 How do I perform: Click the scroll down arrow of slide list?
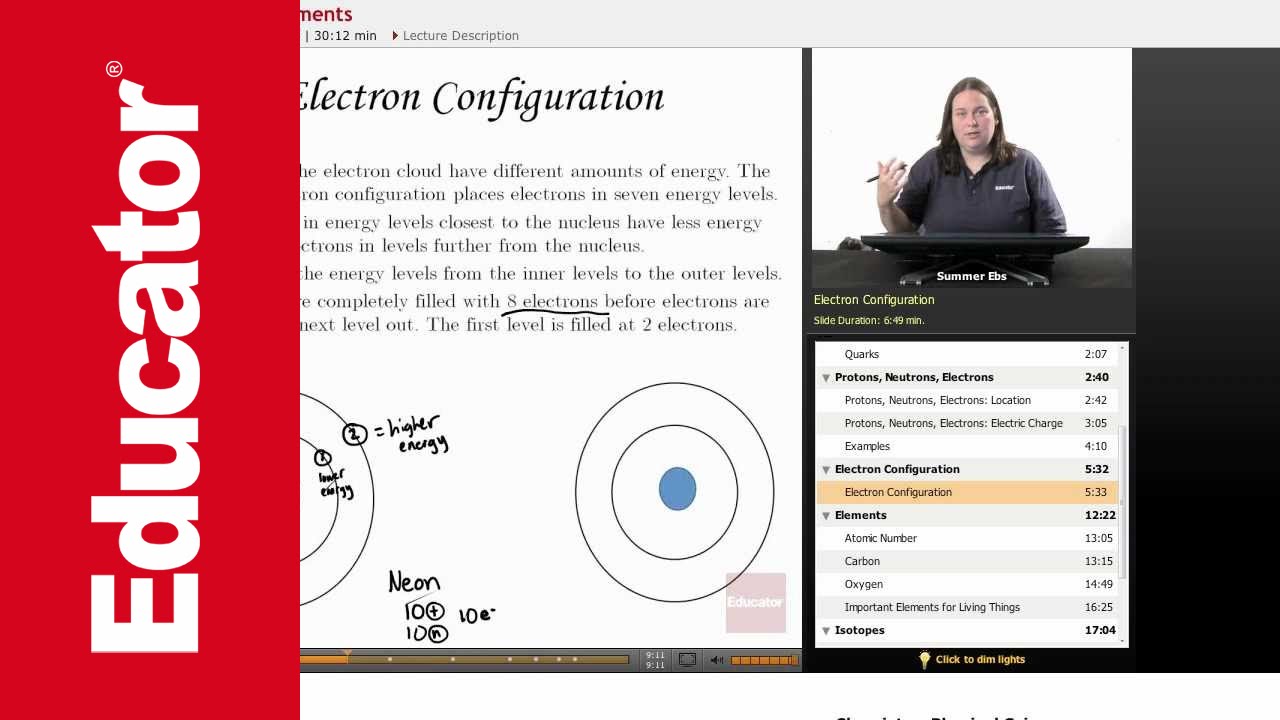(1123, 641)
